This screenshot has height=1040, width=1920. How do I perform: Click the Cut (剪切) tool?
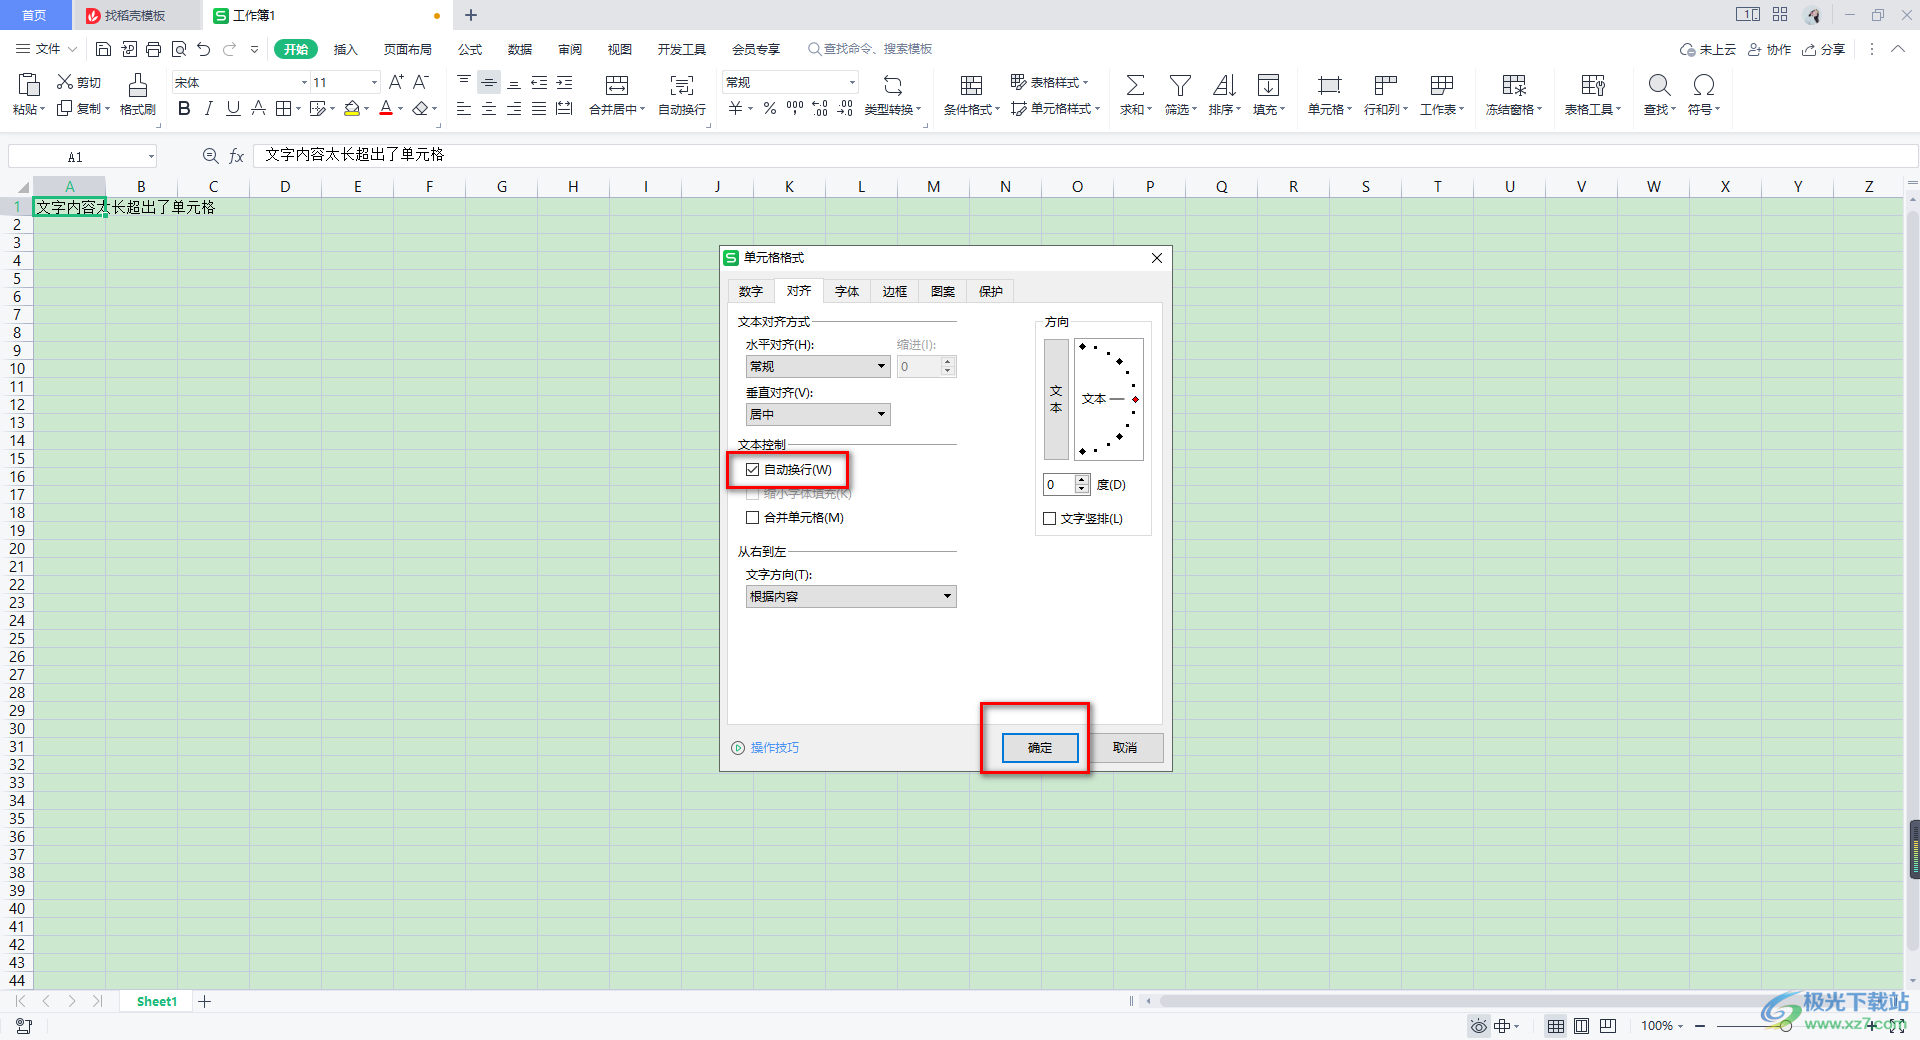(79, 82)
